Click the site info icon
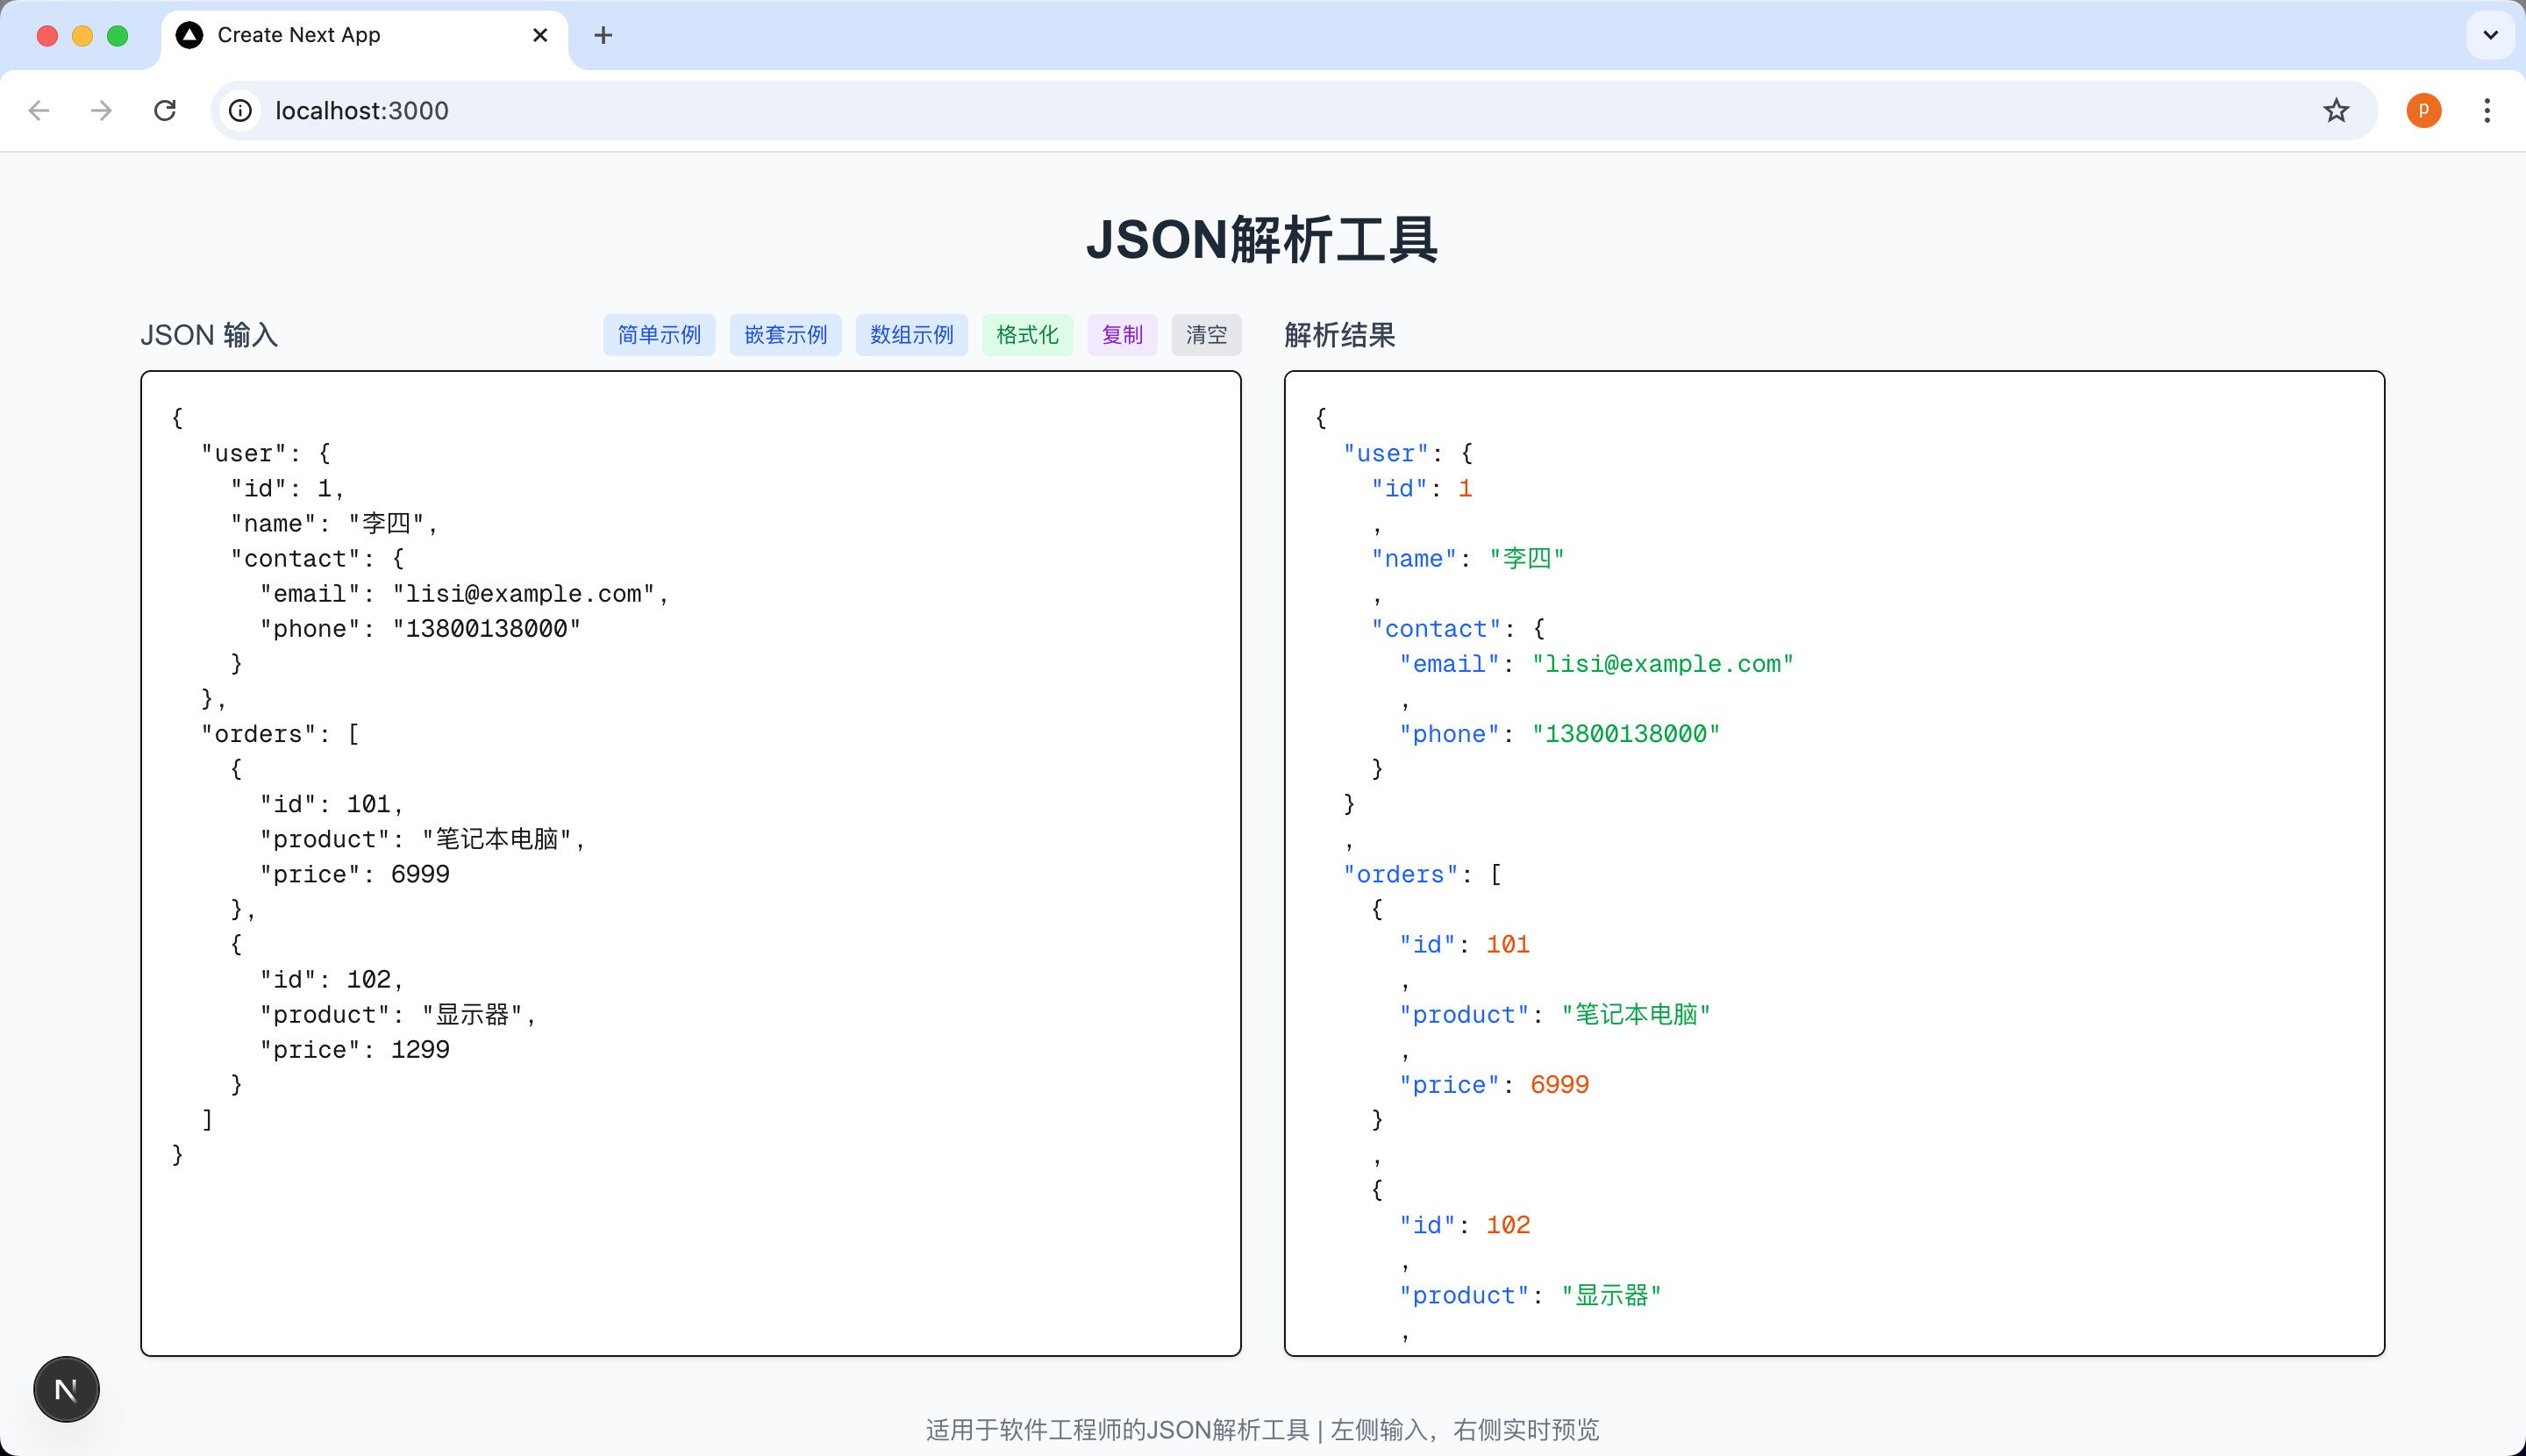The image size is (2526, 1456). click(240, 110)
